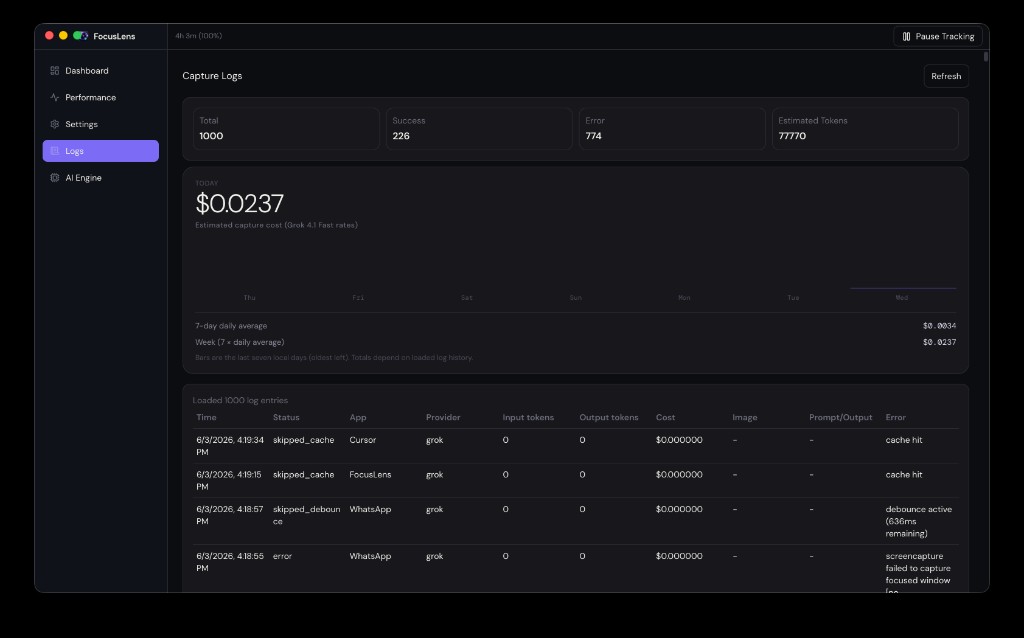Click the Dashboard grid icon in sidebar
The width and height of the screenshot is (1024, 638).
(x=55, y=71)
